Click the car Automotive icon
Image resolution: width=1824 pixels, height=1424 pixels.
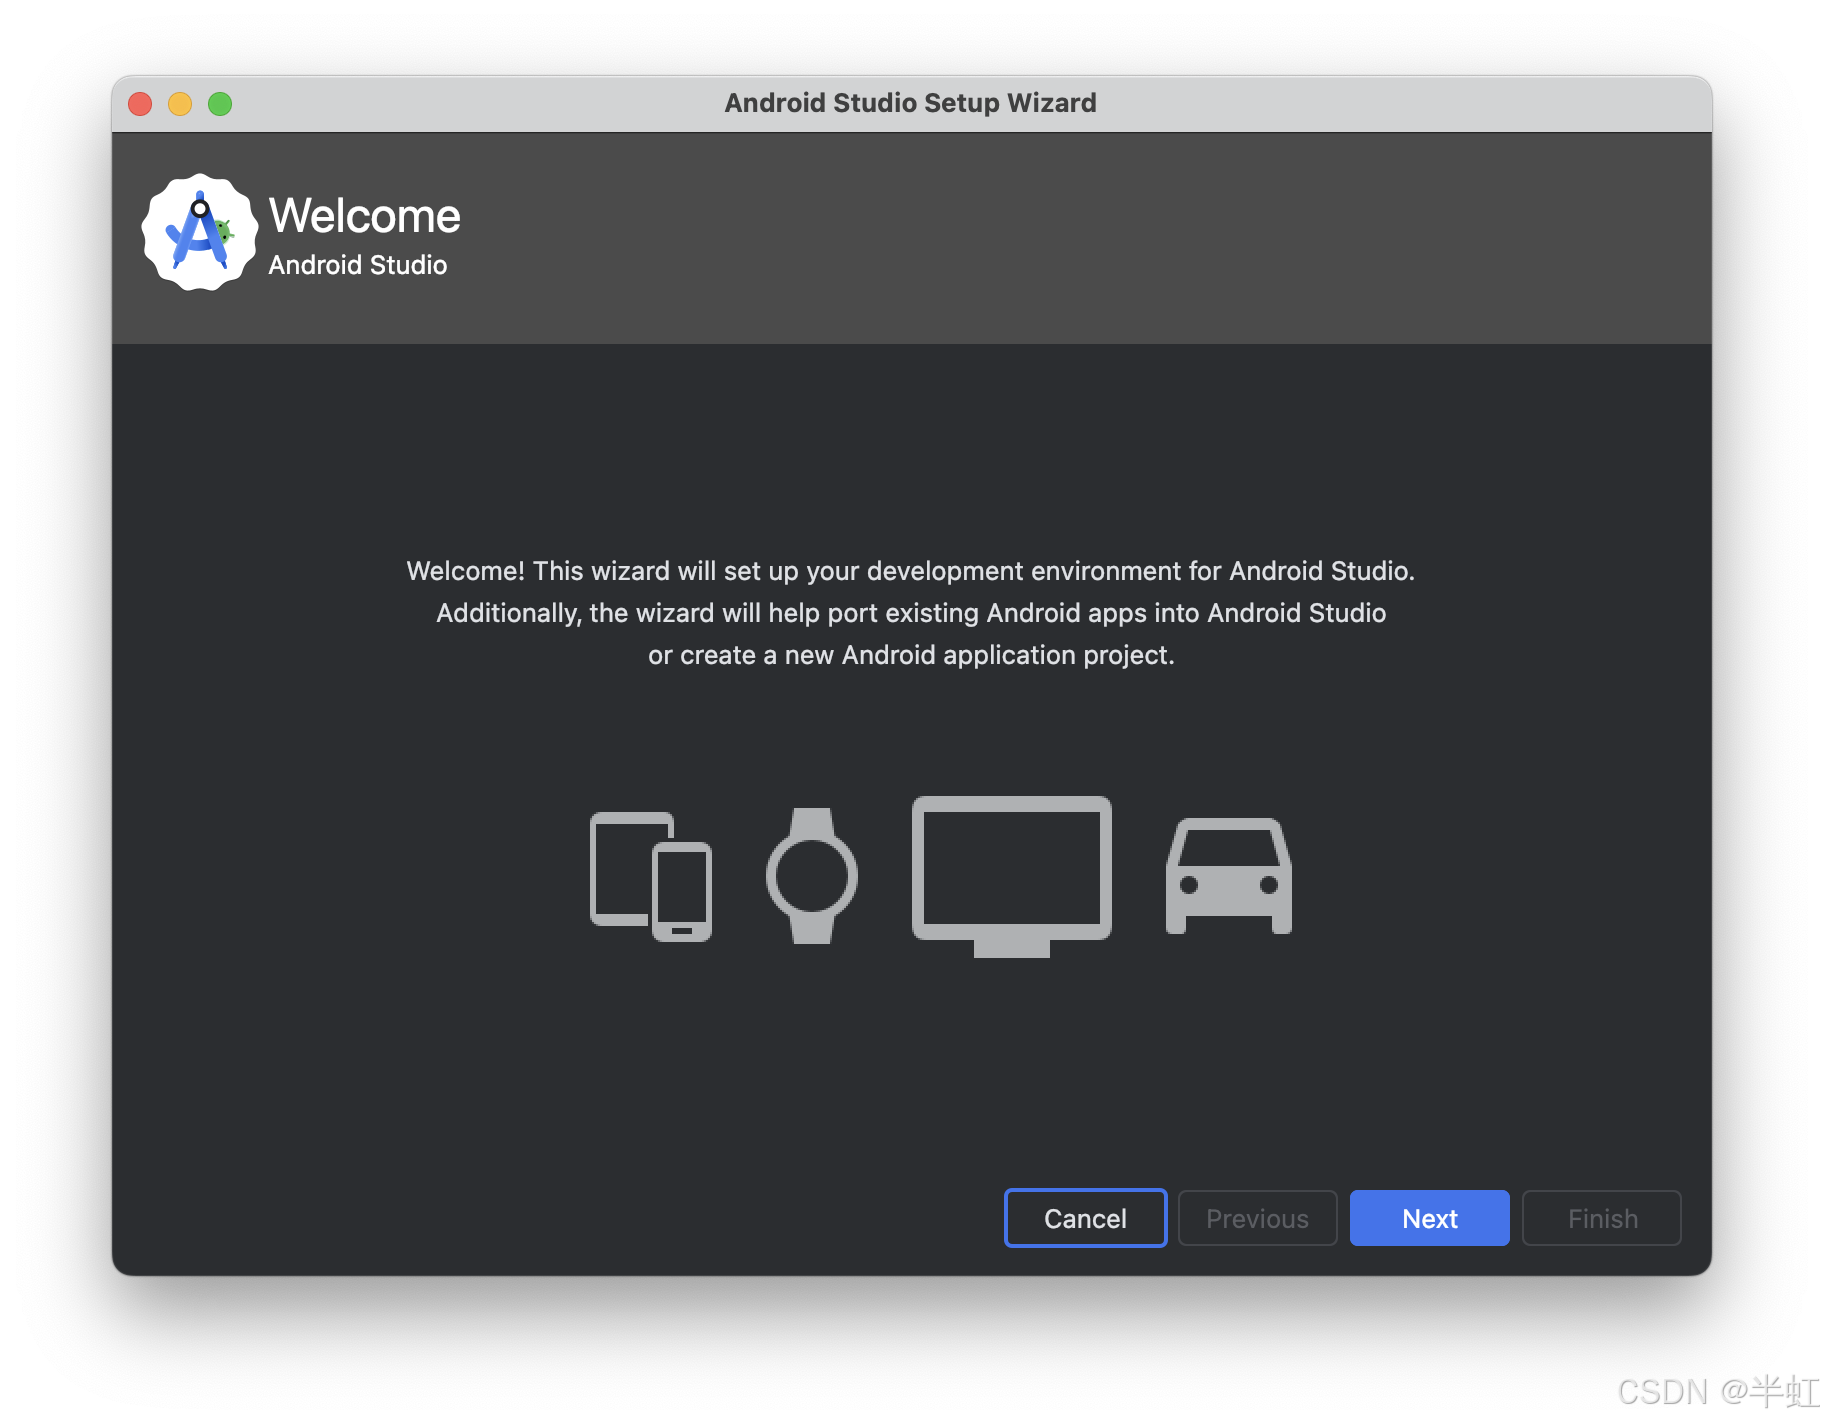[1229, 876]
